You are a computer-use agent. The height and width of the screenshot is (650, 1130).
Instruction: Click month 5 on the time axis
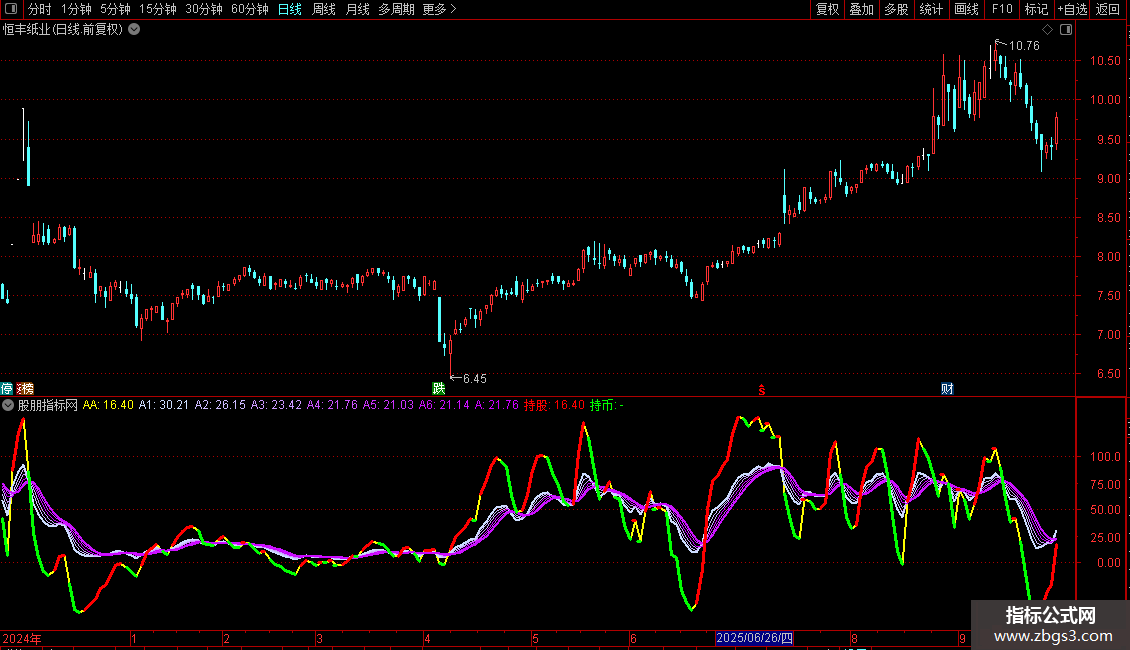[535, 639]
